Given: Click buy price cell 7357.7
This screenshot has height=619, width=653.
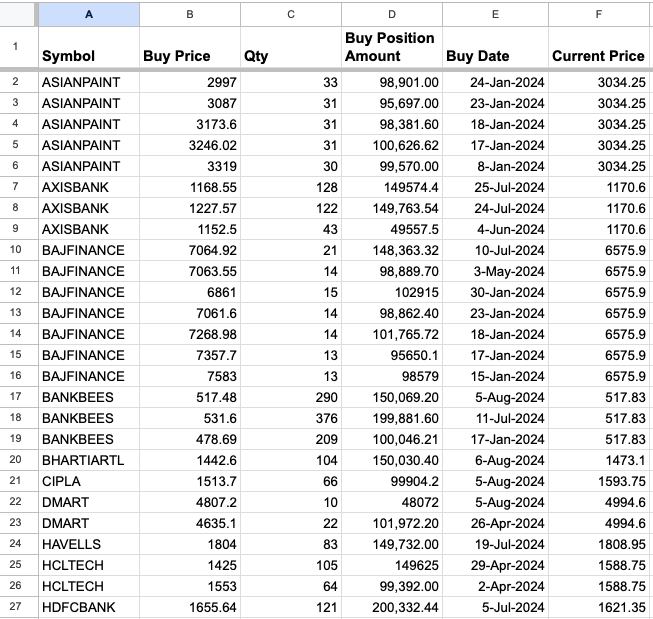Looking at the screenshot, I should [190, 355].
